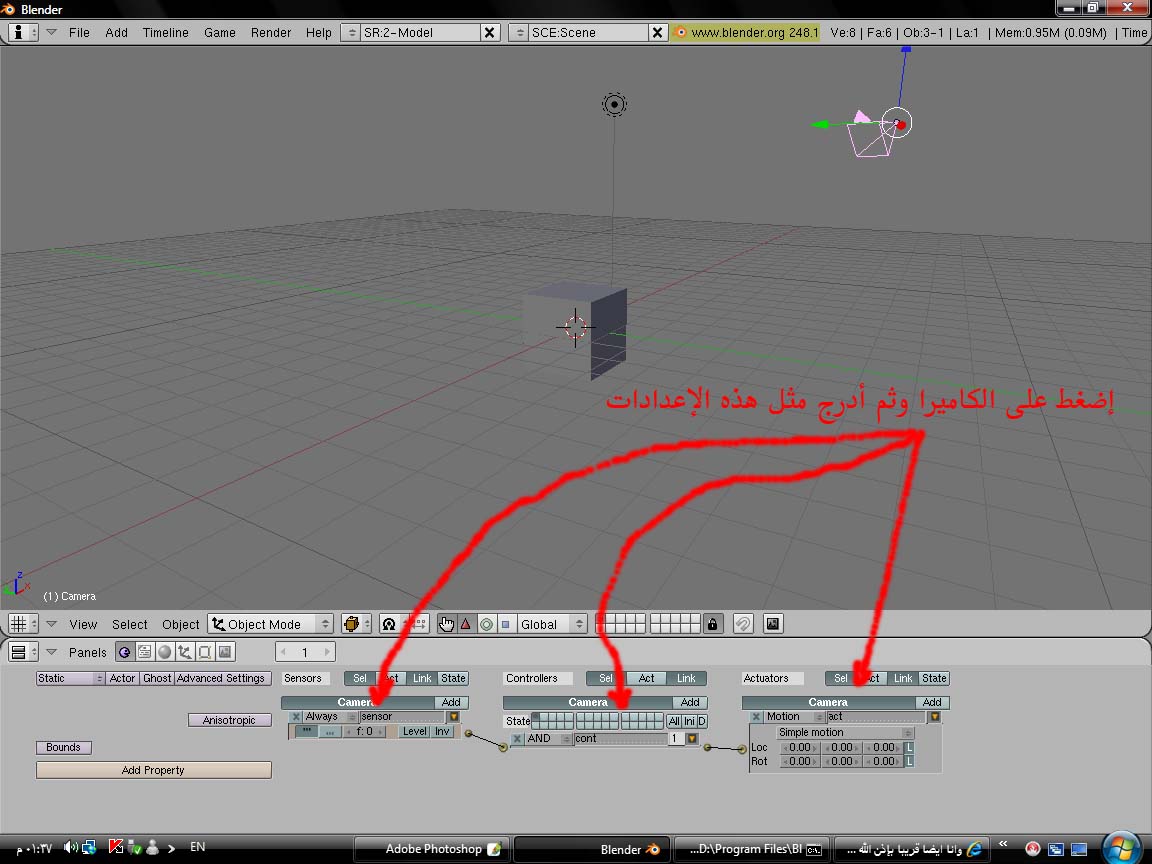Toggle State in the Sensors header
Screen dimensions: 1152x864
pyautogui.click(x=453, y=678)
